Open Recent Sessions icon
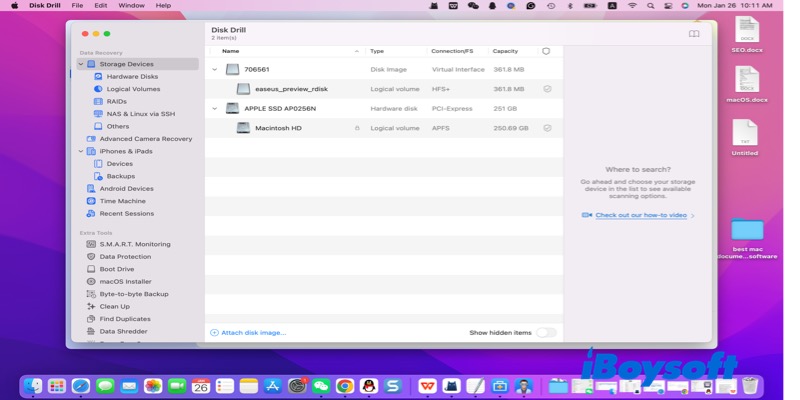800x400 pixels. [x=91, y=213]
